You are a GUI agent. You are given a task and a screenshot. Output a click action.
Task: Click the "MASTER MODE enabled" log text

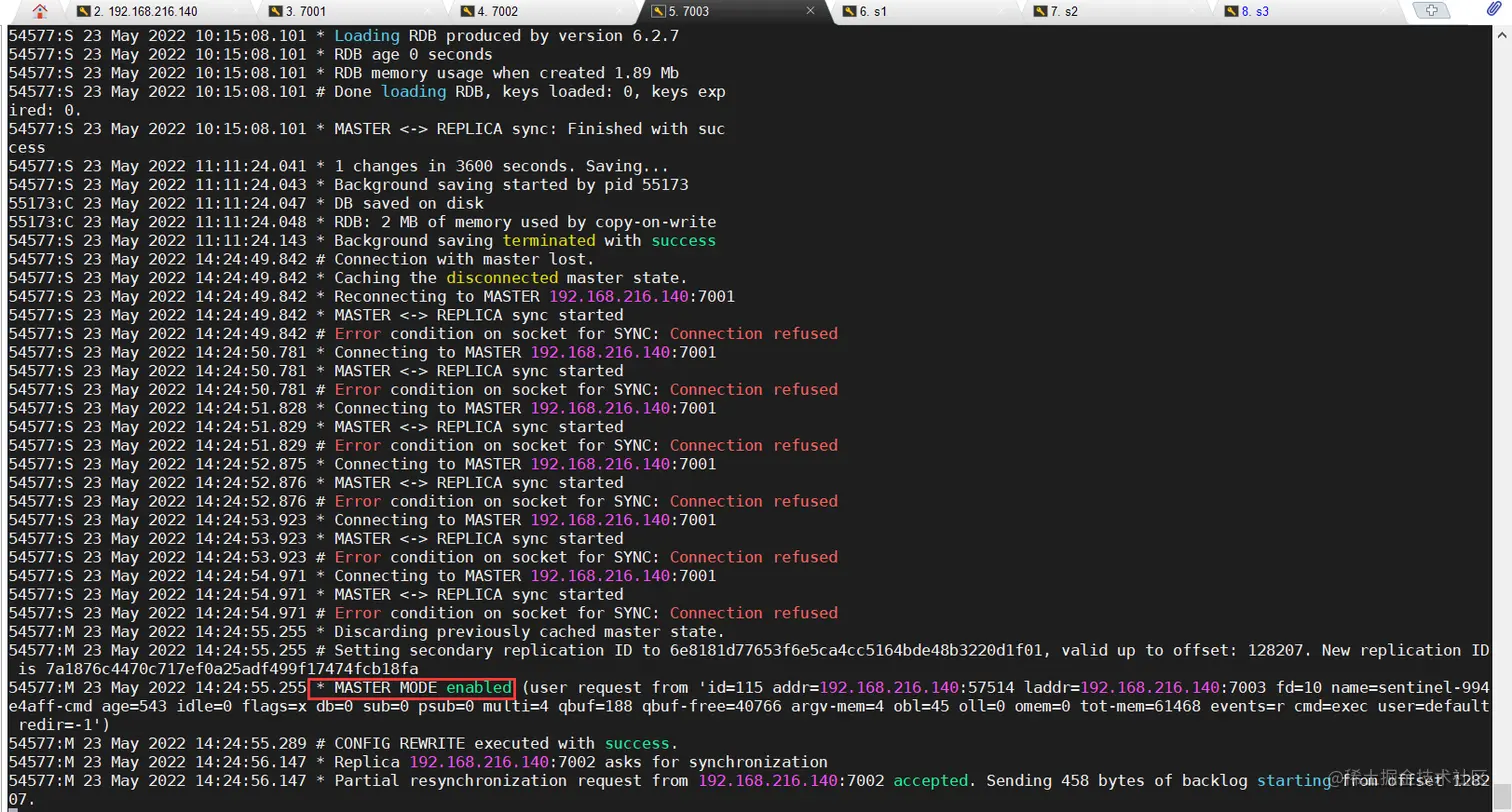422,688
